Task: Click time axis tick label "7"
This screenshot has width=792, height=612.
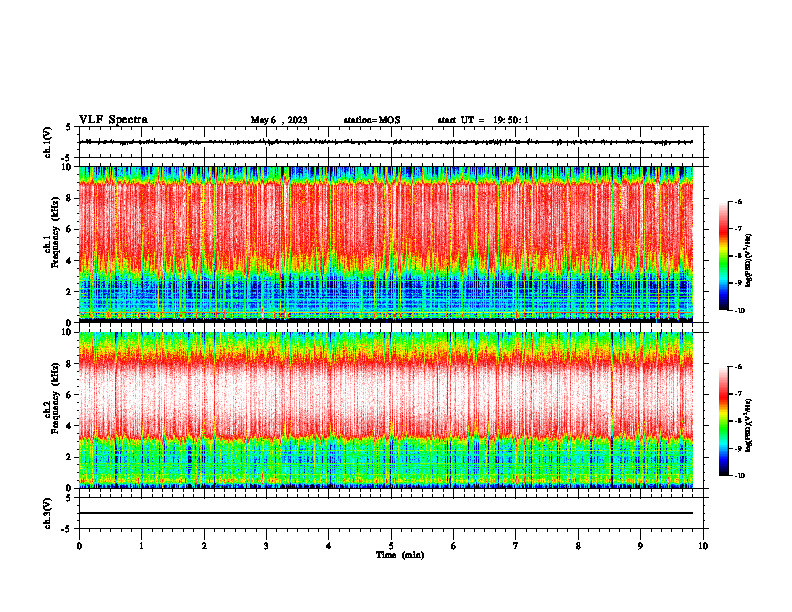Action: point(516,546)
